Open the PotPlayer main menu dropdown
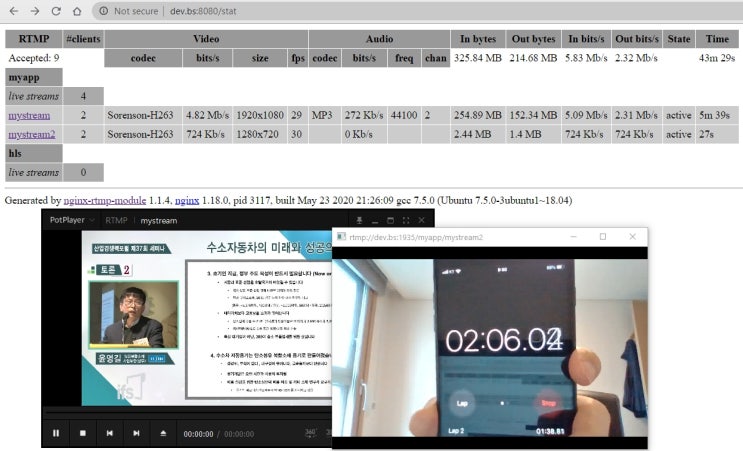743x451 pixels. [72, 220]
